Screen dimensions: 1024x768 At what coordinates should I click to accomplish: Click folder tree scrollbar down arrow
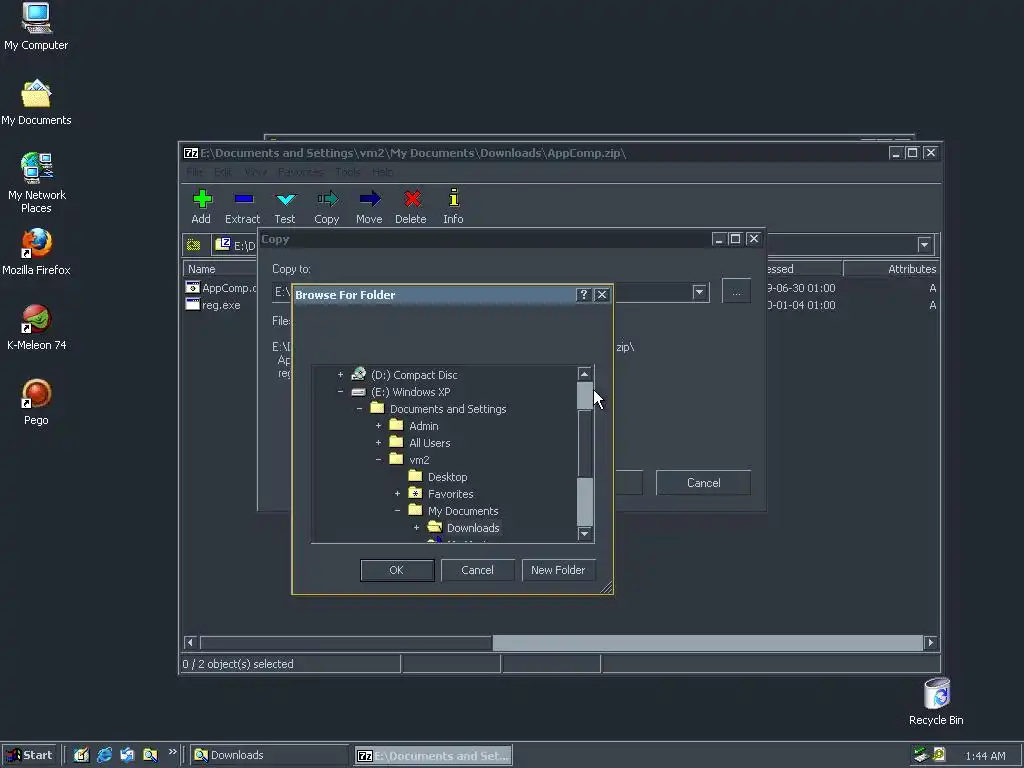[584, 534]
